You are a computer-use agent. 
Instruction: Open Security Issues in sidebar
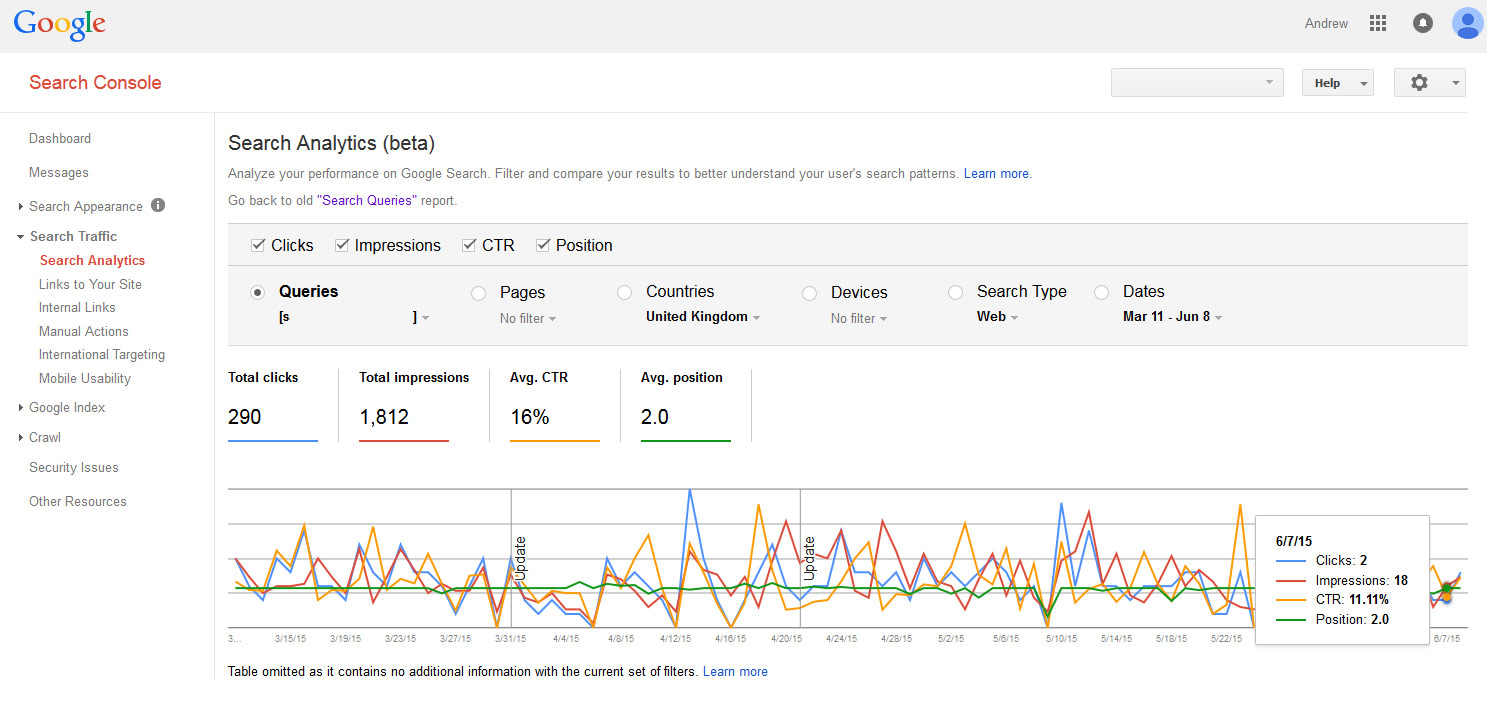(74, 467)
